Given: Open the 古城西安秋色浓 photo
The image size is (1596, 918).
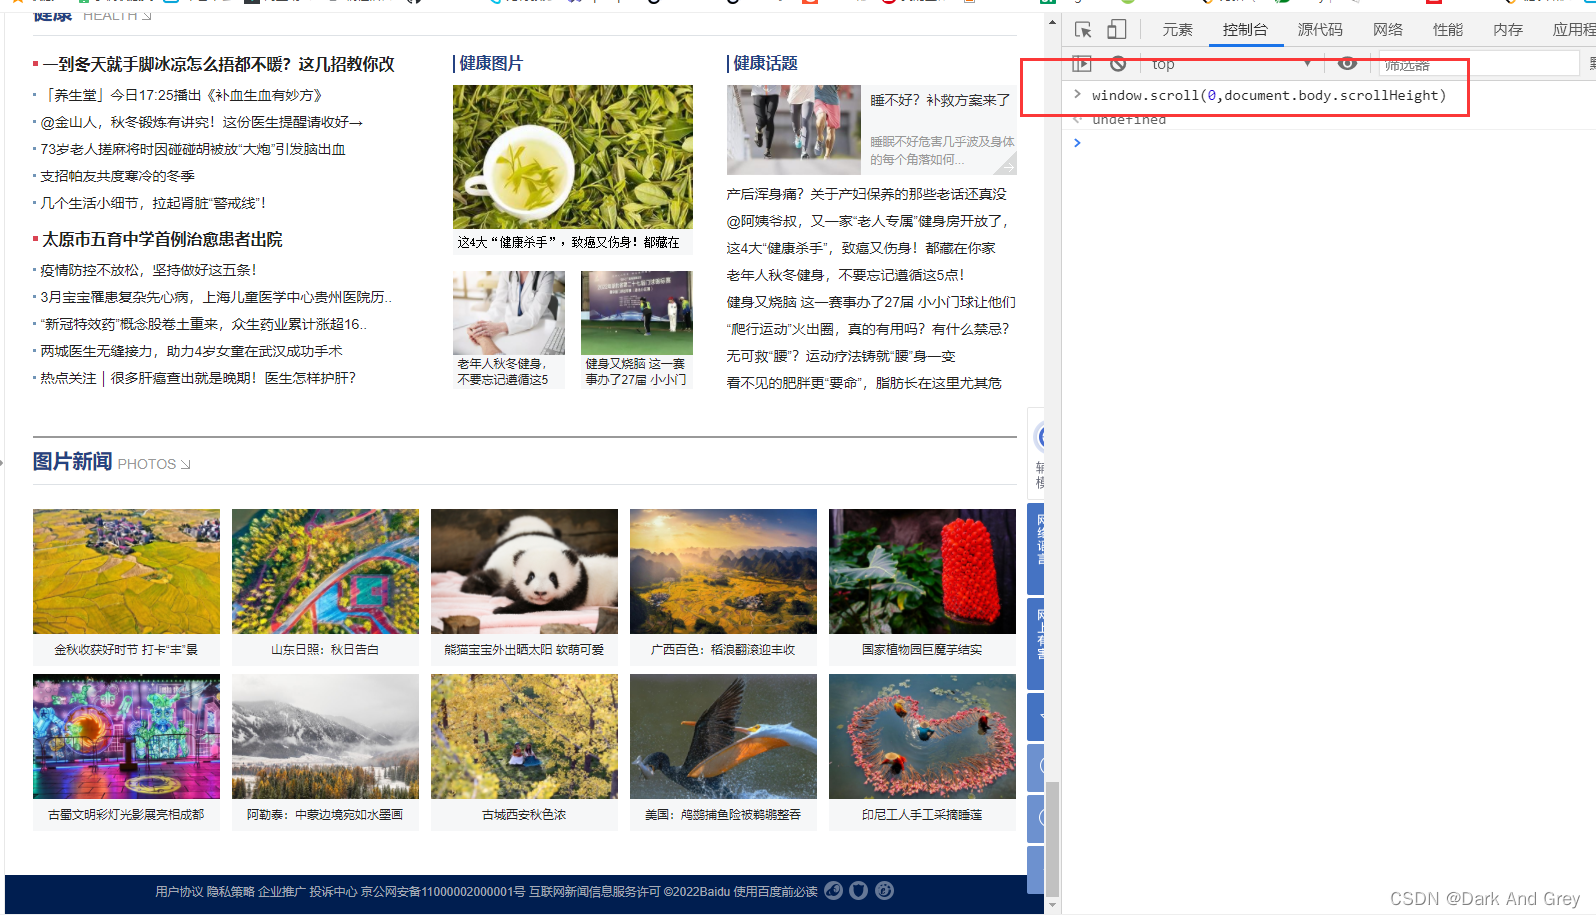Looking at the screenshot, I should (x=524, y=737).
